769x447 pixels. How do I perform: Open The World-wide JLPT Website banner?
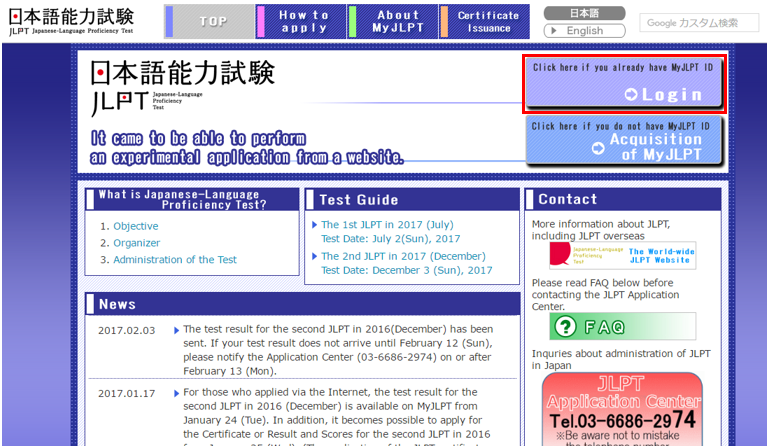point(622,255)
